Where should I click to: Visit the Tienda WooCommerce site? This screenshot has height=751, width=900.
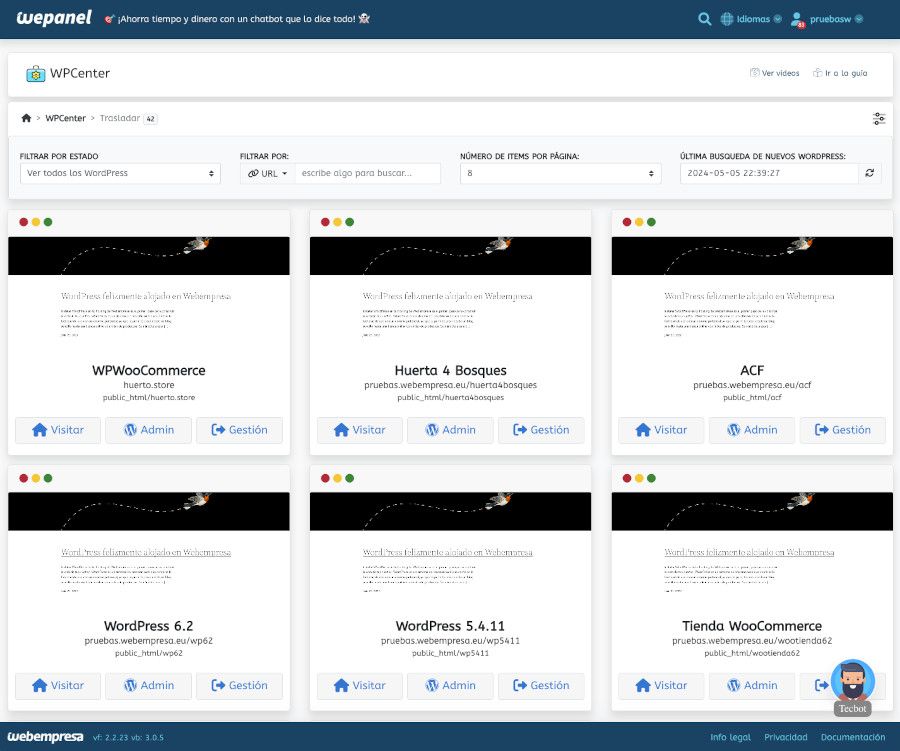661,686
